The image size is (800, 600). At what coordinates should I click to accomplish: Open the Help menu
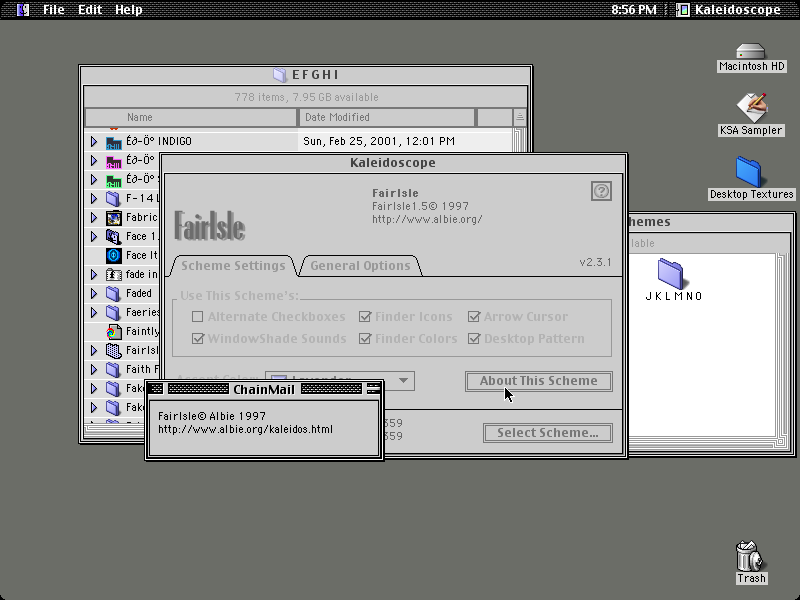pyautogui.click(x=129, y=10)
